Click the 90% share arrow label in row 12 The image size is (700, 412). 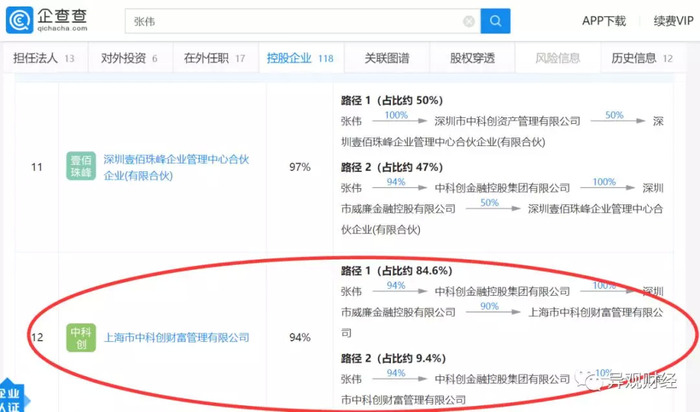[489, 306]
